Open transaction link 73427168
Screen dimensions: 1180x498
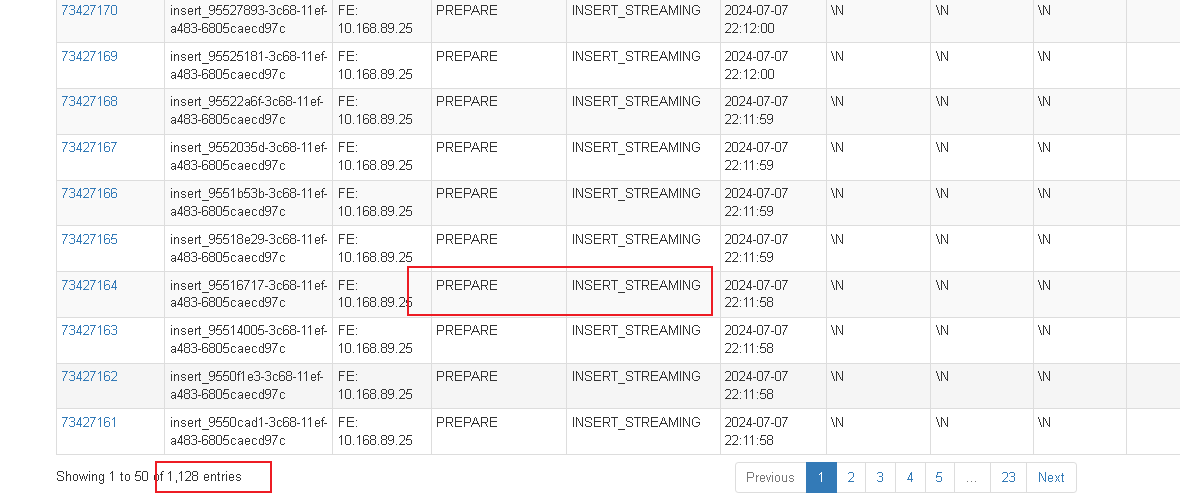[x=89, y=102]
